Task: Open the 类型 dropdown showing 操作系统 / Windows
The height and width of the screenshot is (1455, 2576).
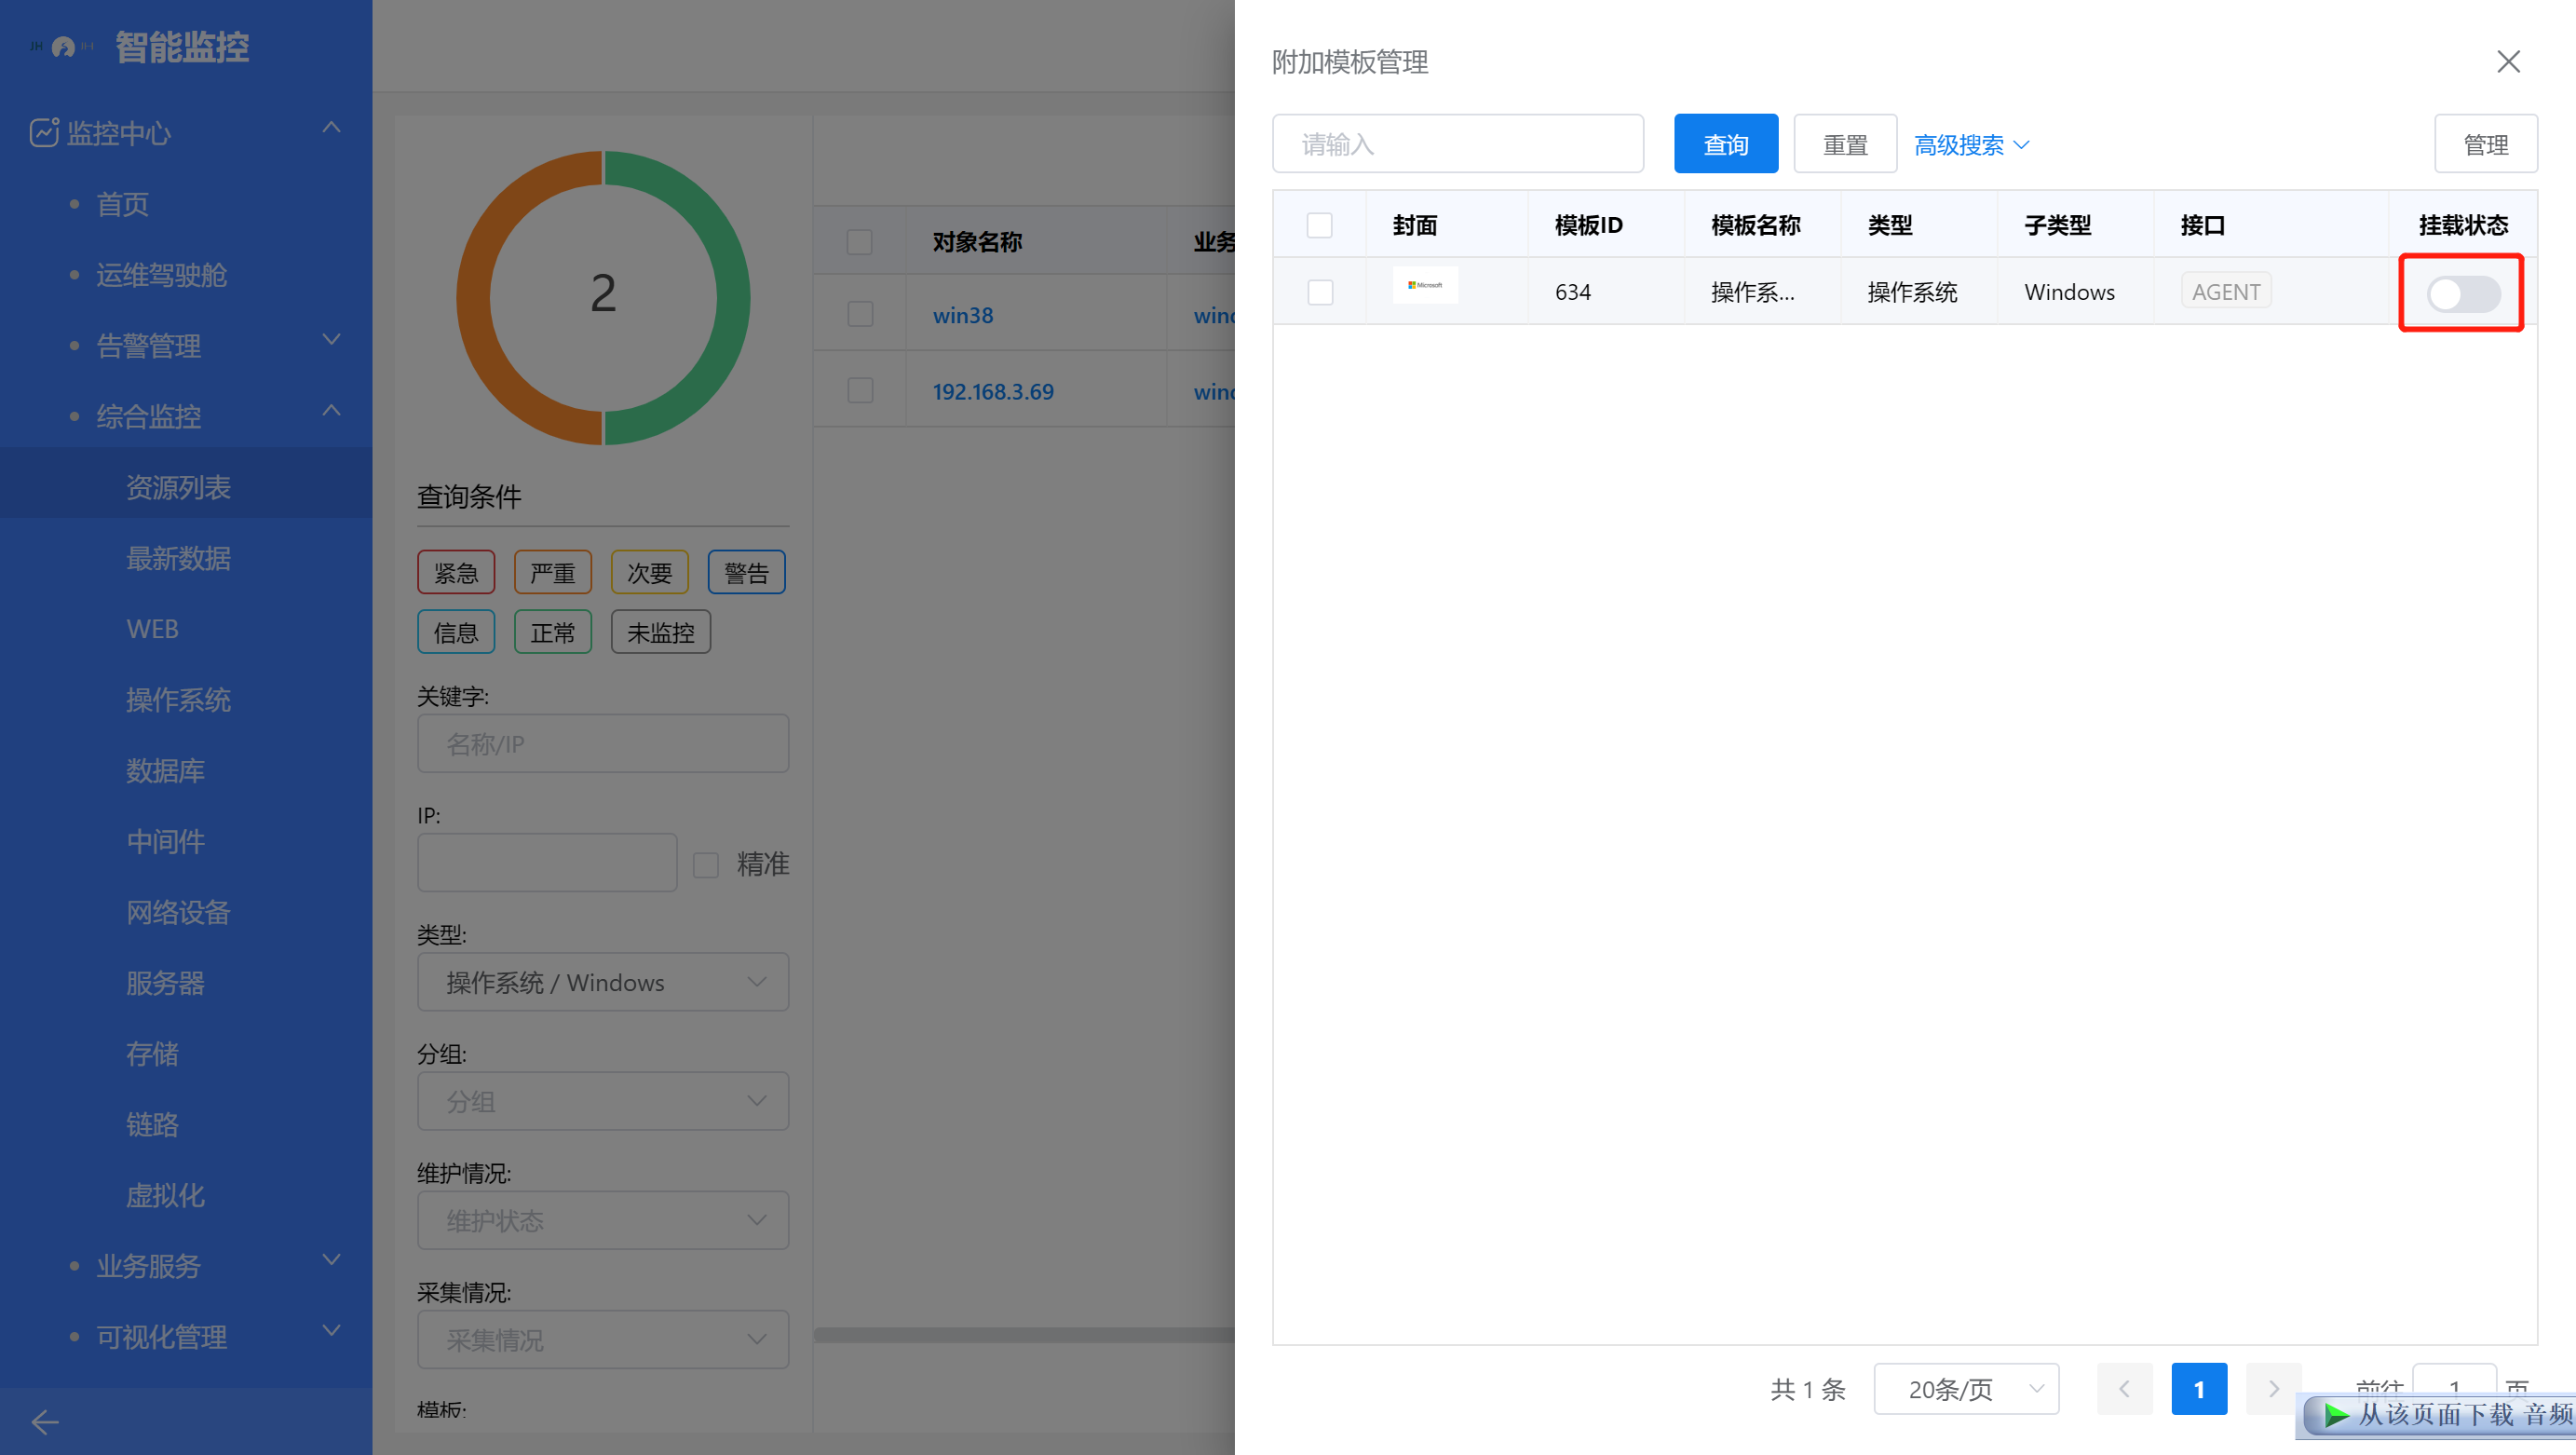Action: 603,982
